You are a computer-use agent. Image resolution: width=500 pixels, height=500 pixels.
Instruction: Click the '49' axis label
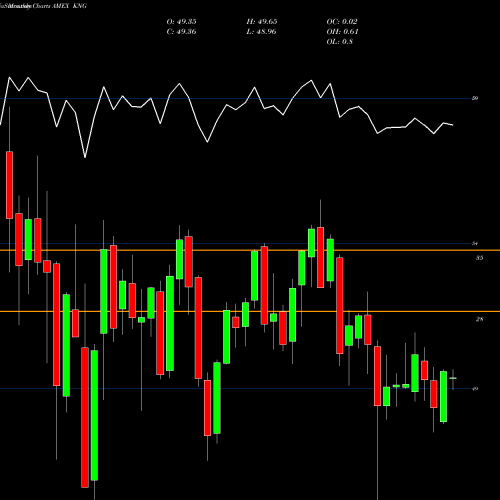[x=475, y=389]
